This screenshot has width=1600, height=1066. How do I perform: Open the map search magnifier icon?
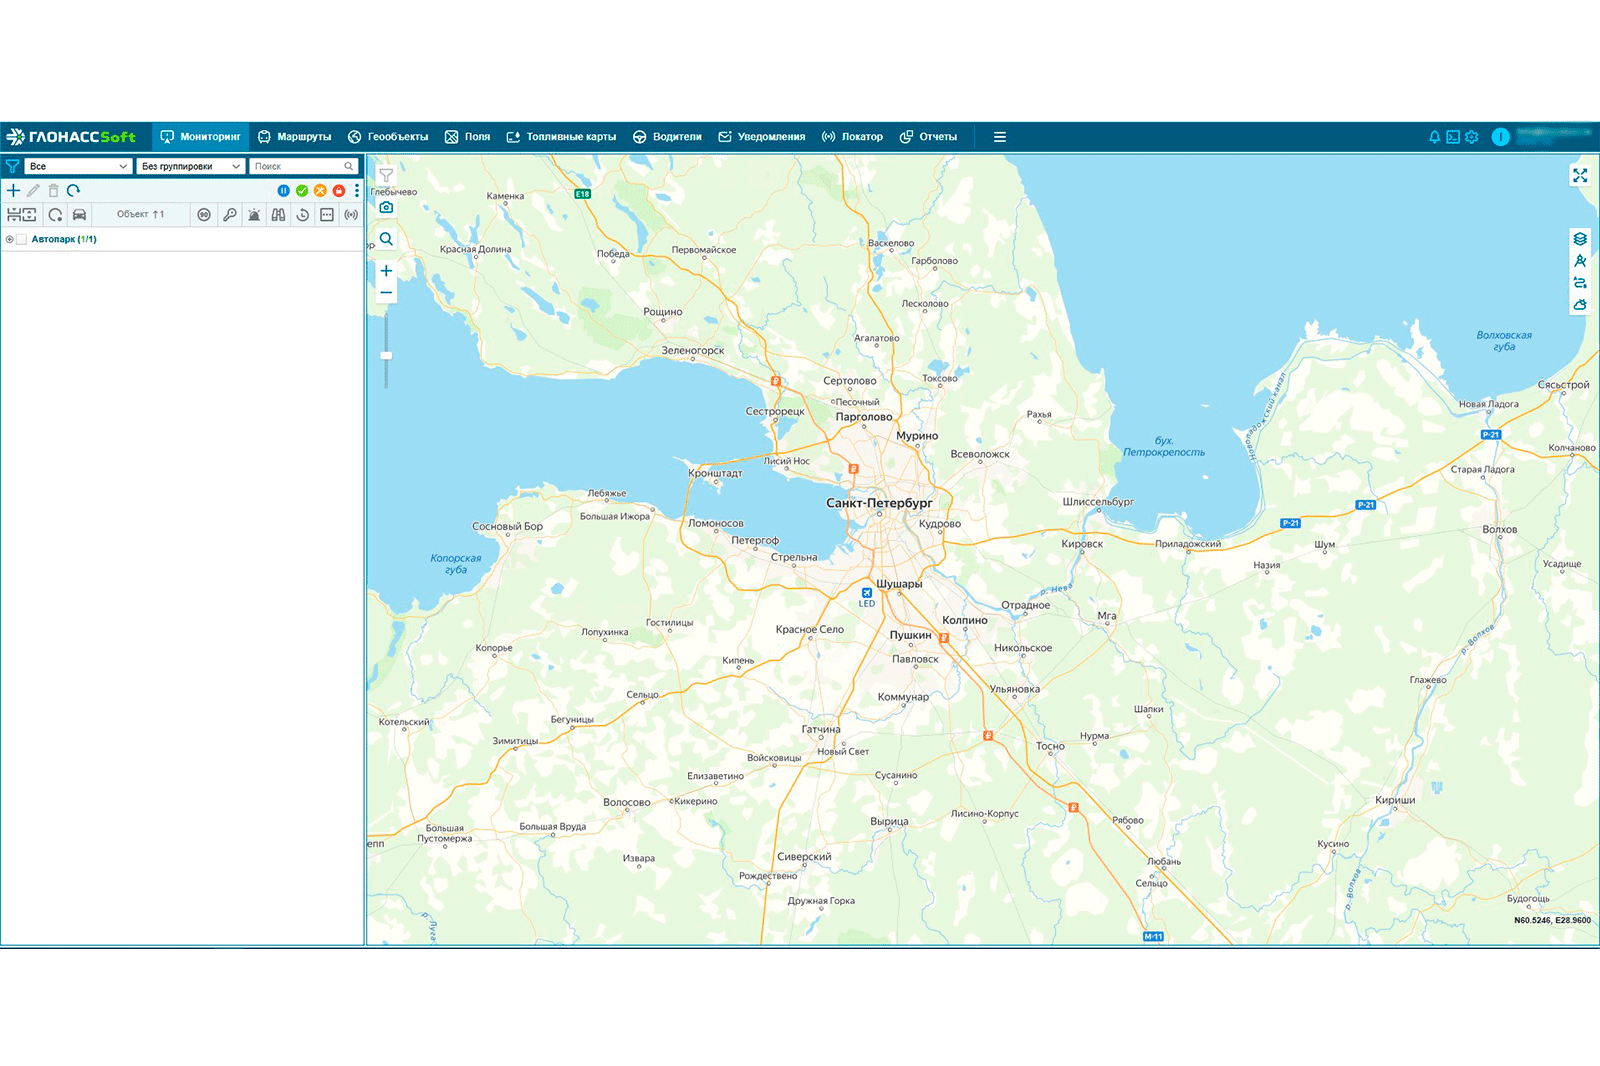coord(386,239)
